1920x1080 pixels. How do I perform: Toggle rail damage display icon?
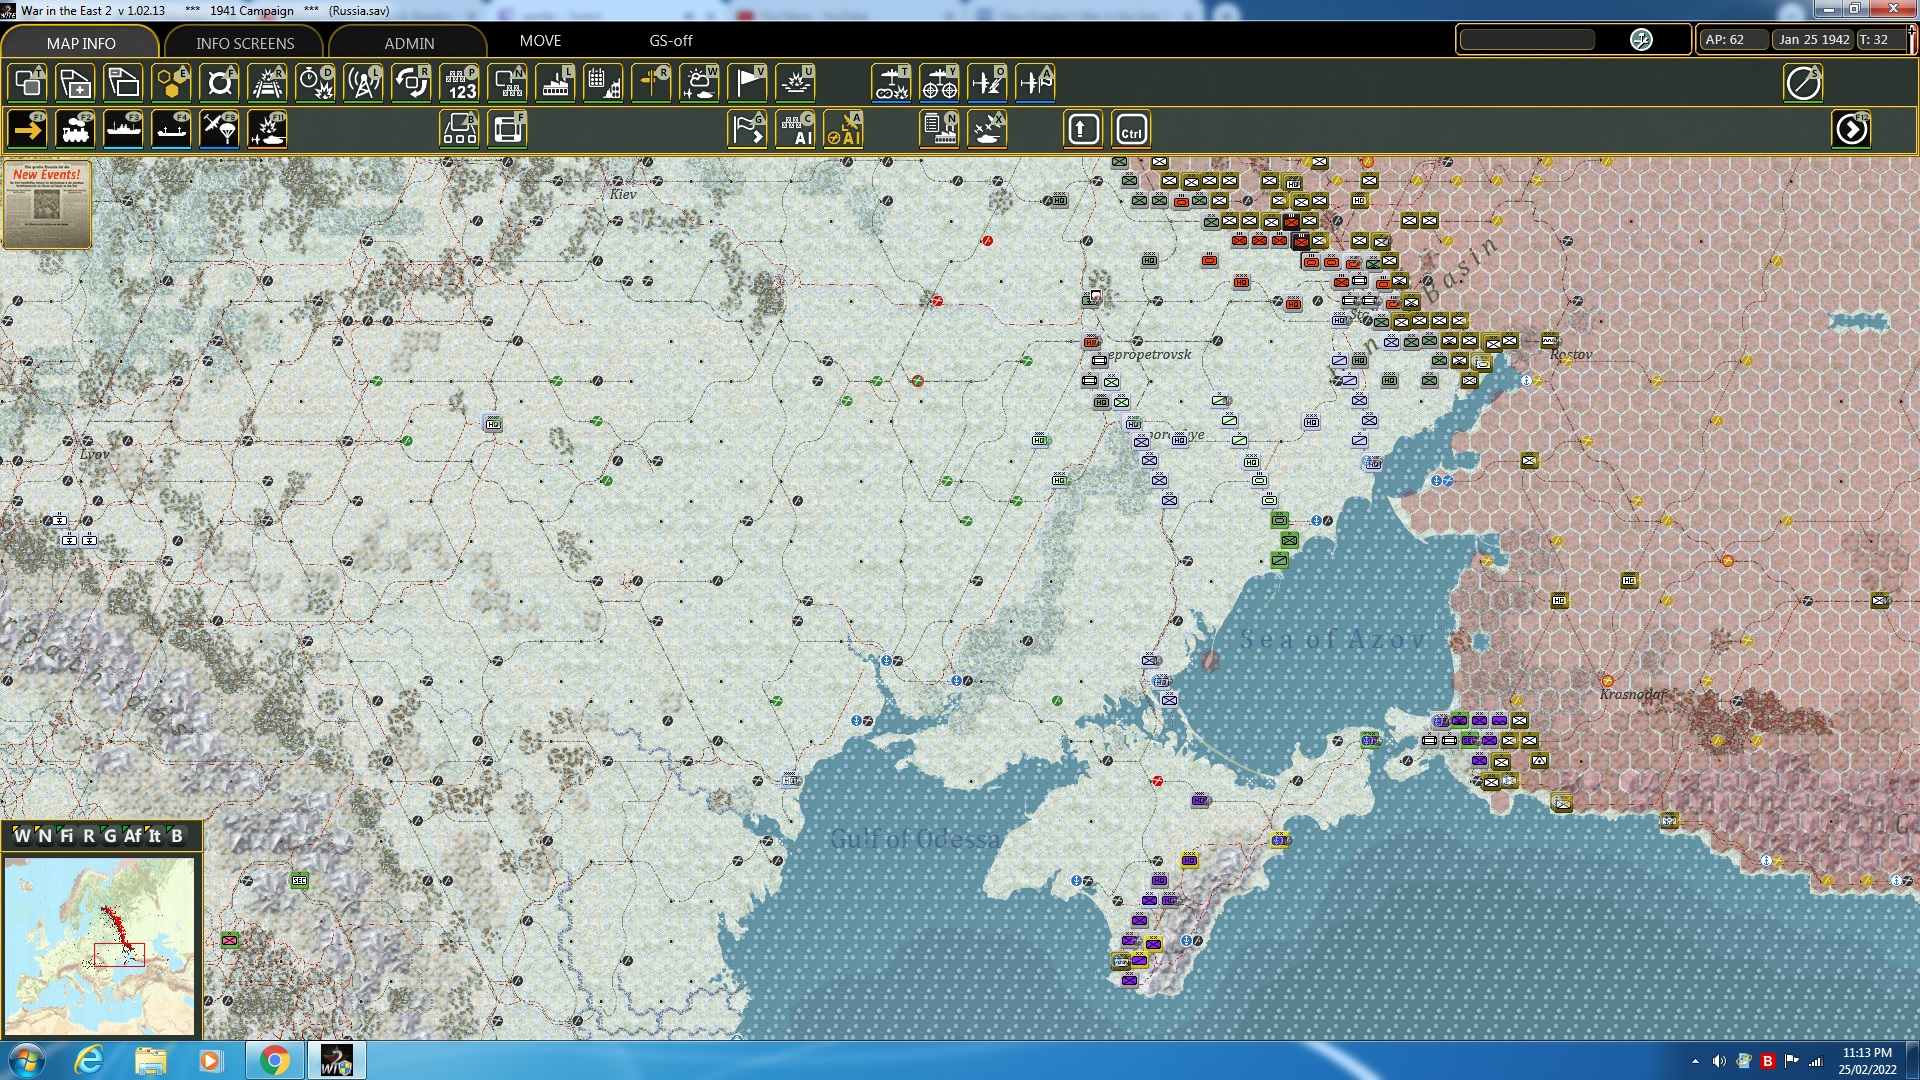[268, 83]
